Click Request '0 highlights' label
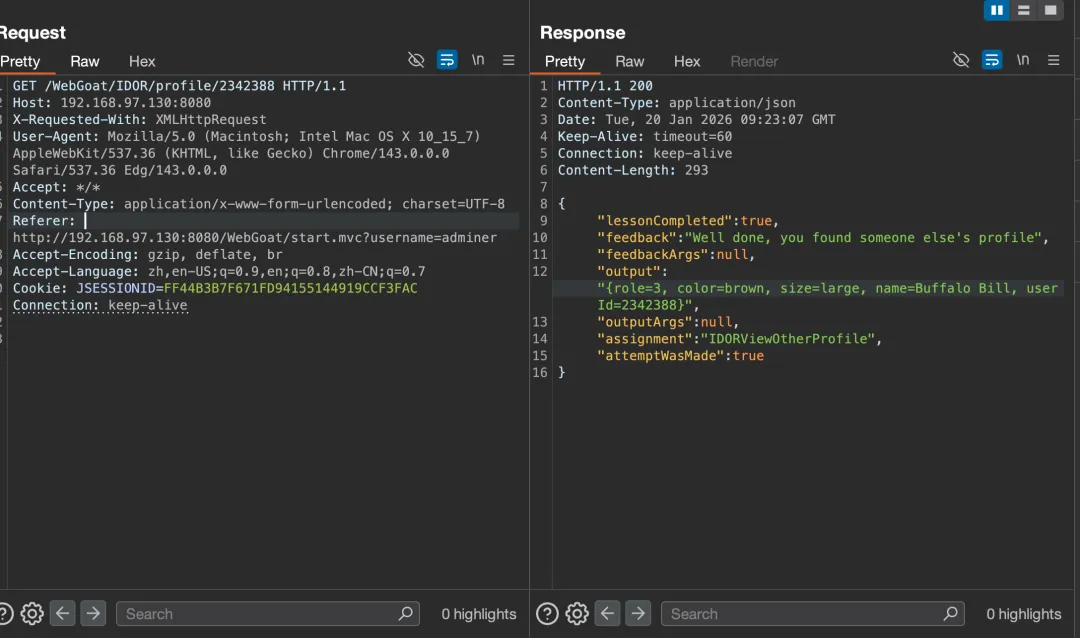This screenshot has width=1080, height=638. point(479,614)
